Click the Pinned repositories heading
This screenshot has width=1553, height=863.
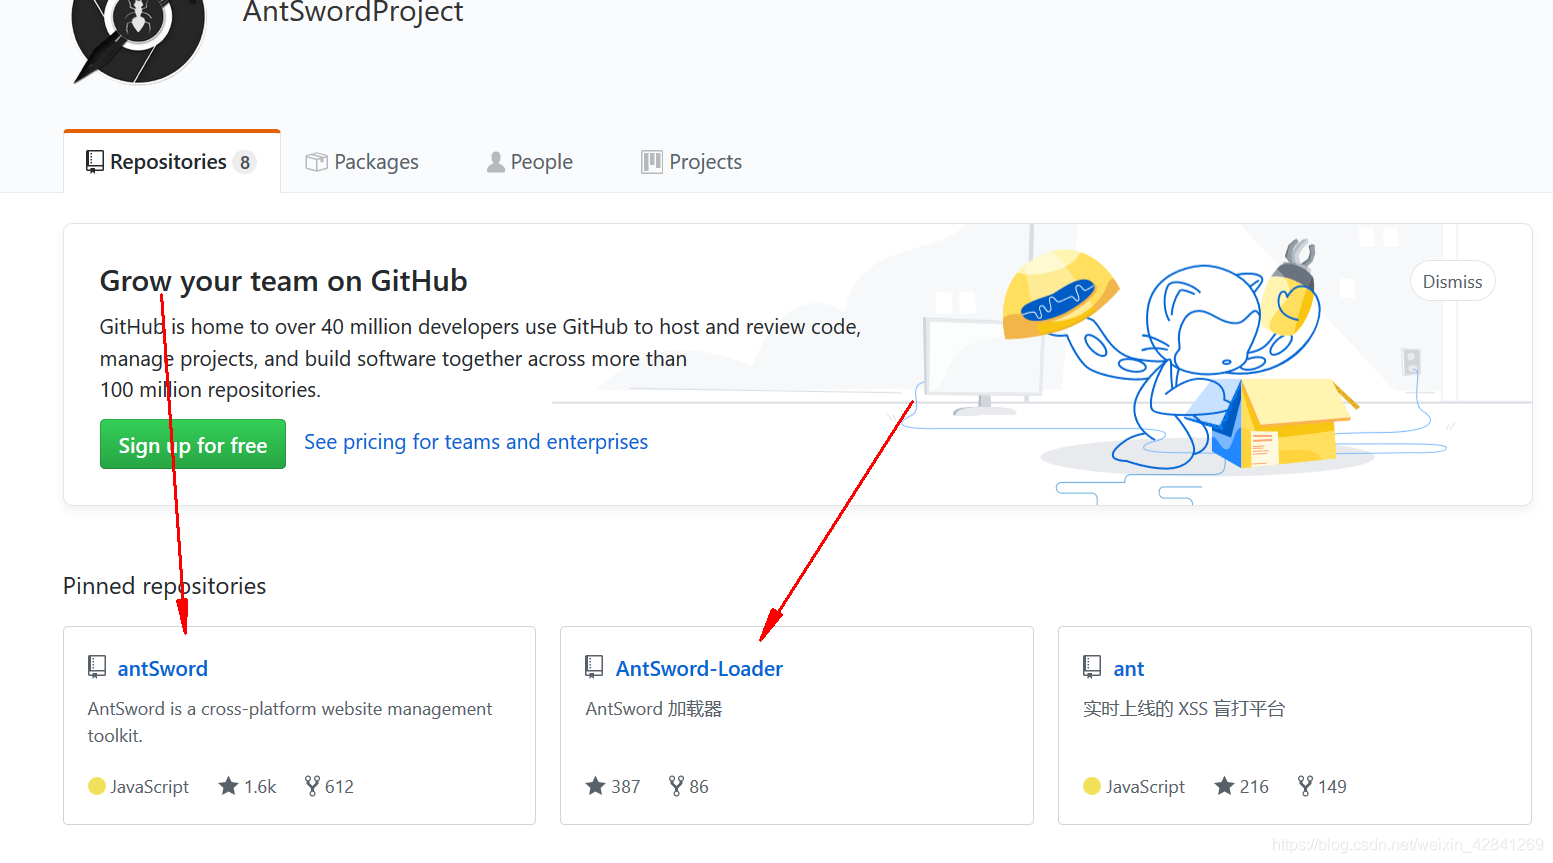pyautogui.click(x=164, y=586)
